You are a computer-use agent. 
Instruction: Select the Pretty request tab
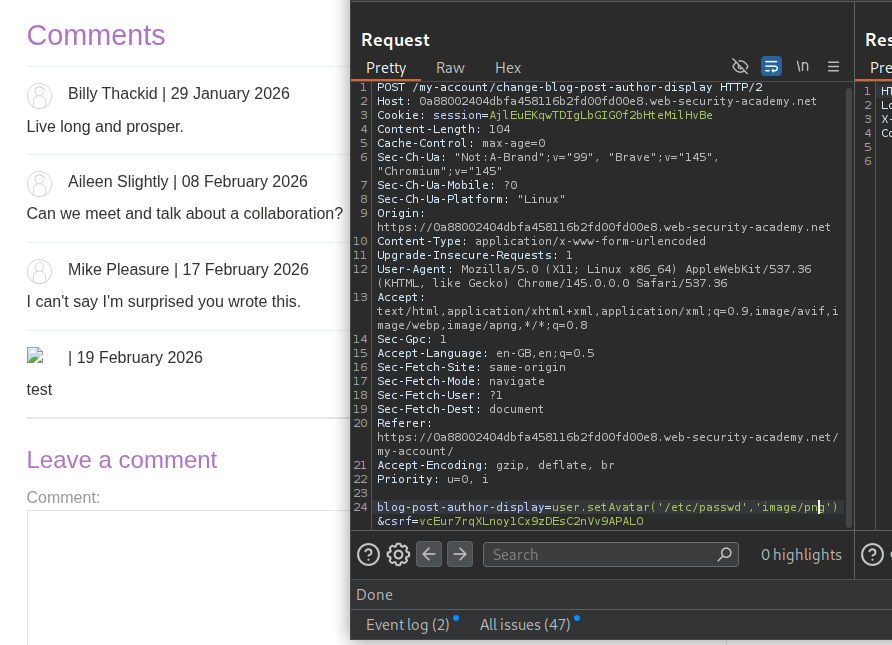click(386, 68)
